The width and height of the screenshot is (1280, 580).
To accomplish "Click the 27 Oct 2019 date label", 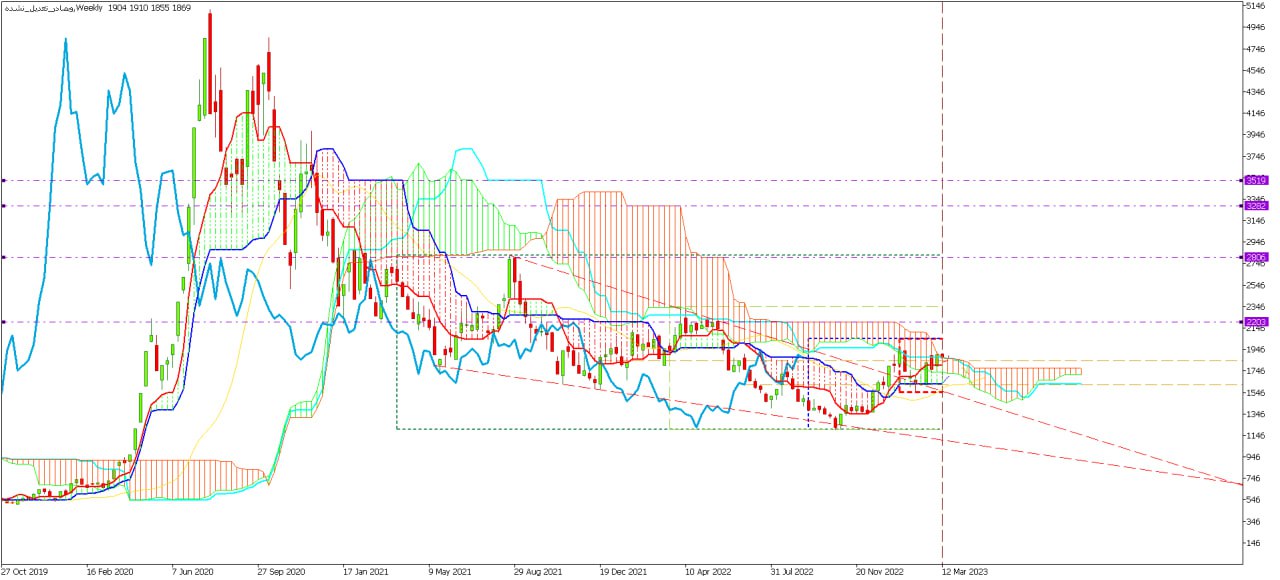I will (24, 572).
